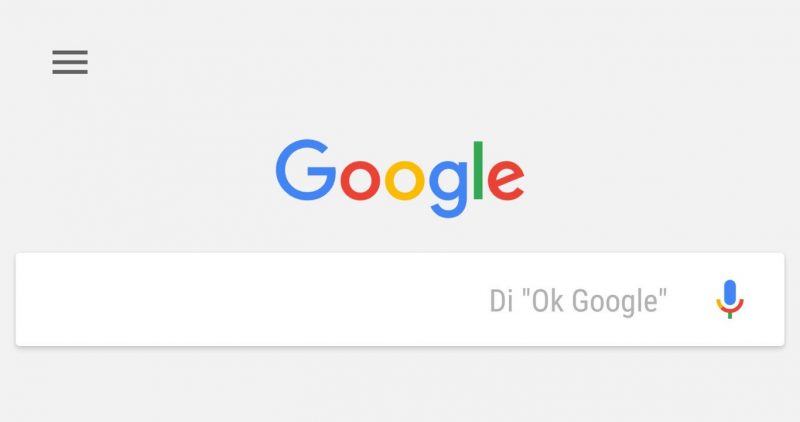Image resolution: width=800 pixels, height=422 pixels.
Task: Tap the green stand of the microphone
Action: click(730, 315)
